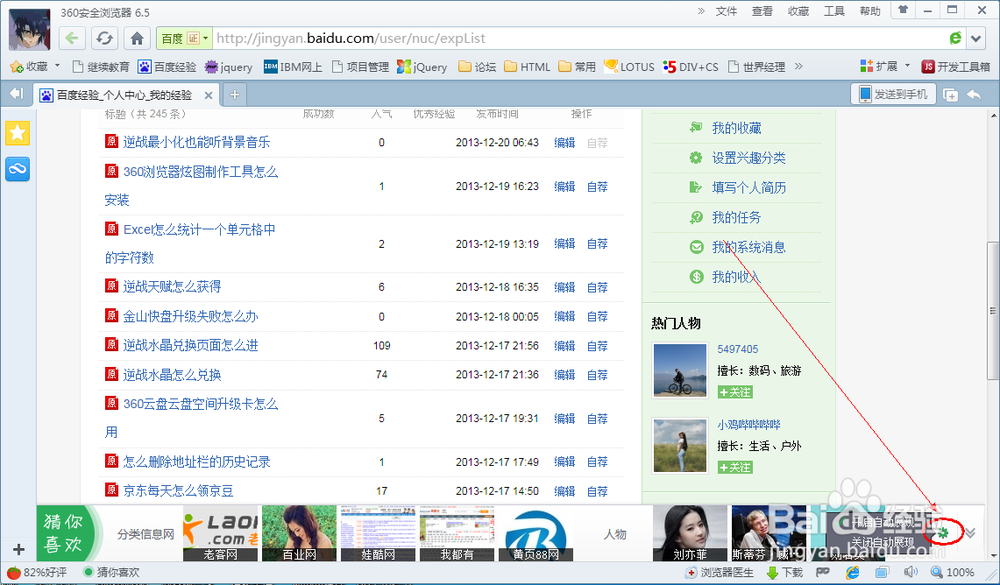This screenshot has width=1000, height=585.
Task: Click the speaker mute icon in the status bar
Action: pyautogui.click(x=910, y=572)
